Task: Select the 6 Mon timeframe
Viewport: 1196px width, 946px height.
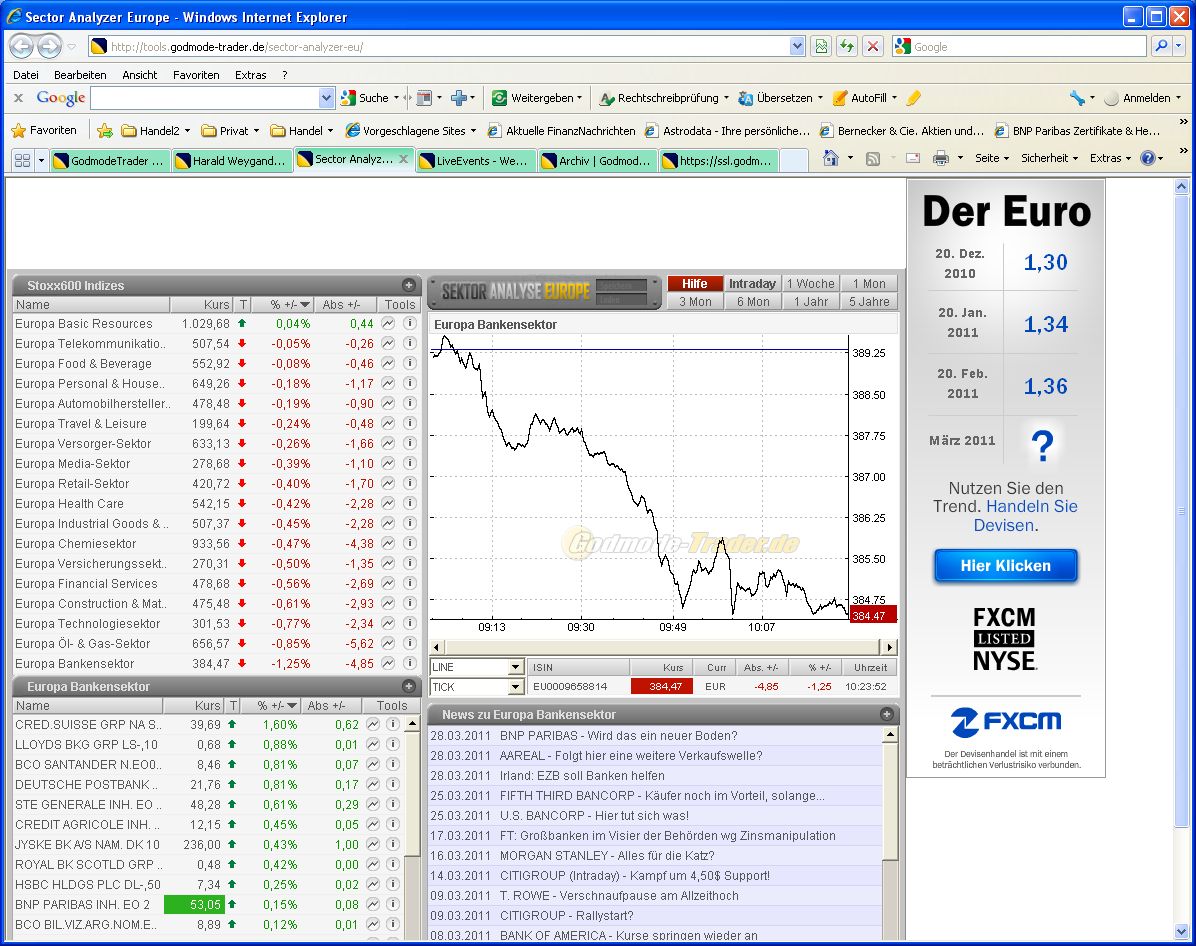Action: coord(752,302)
